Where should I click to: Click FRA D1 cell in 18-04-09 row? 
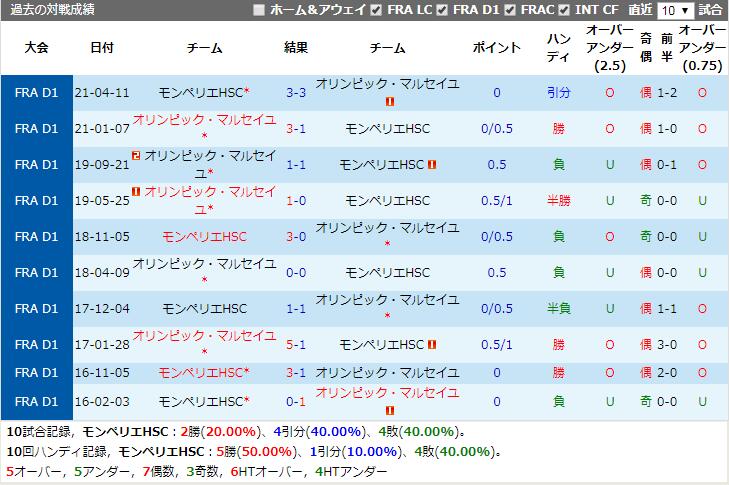[x=36, y=272]
